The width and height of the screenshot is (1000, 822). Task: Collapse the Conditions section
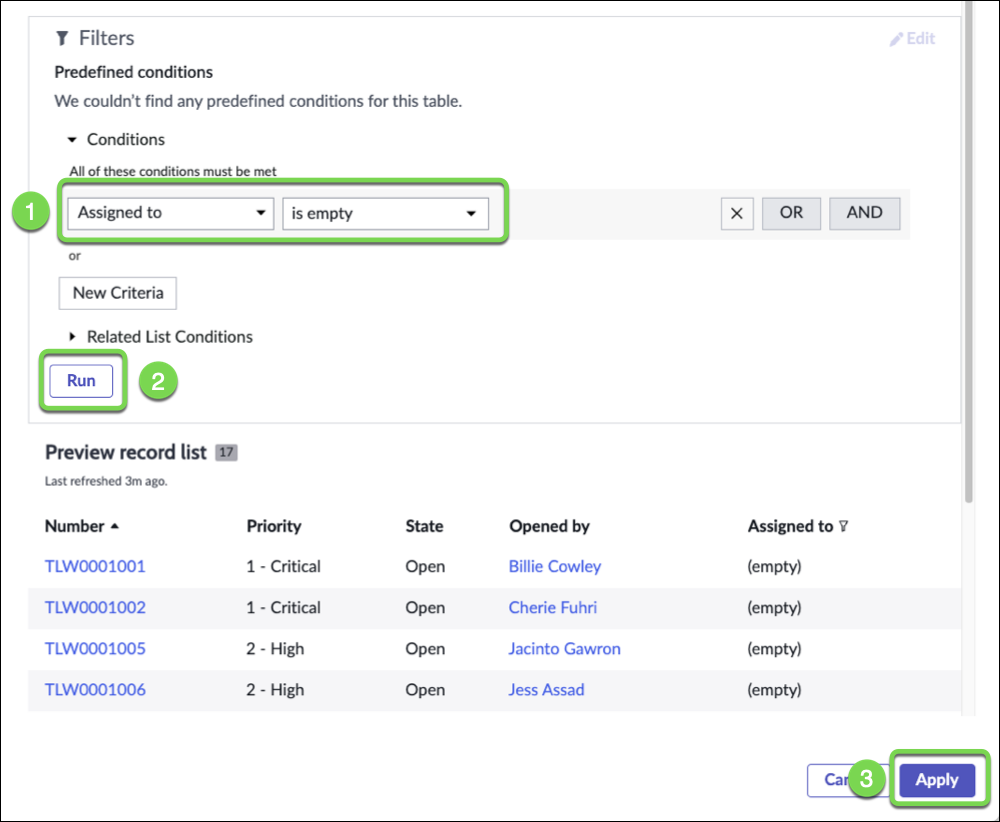pos(72,140)
